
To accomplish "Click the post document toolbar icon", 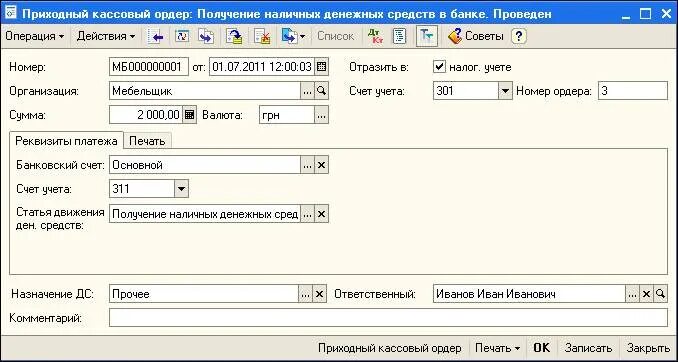I will point(234,37).
